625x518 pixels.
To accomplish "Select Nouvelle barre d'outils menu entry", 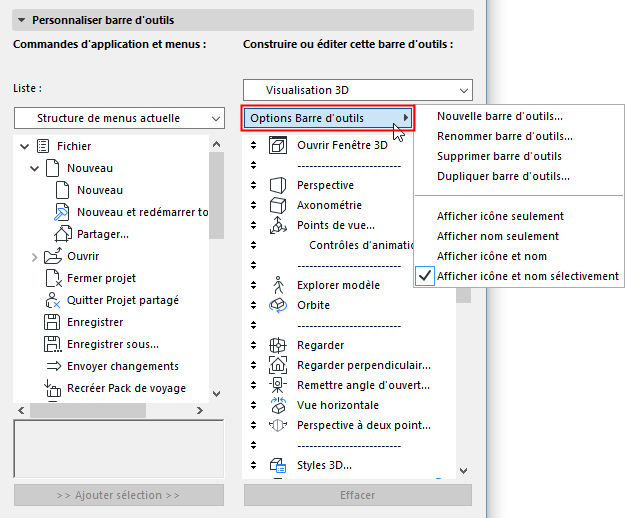I will [499, 116].
